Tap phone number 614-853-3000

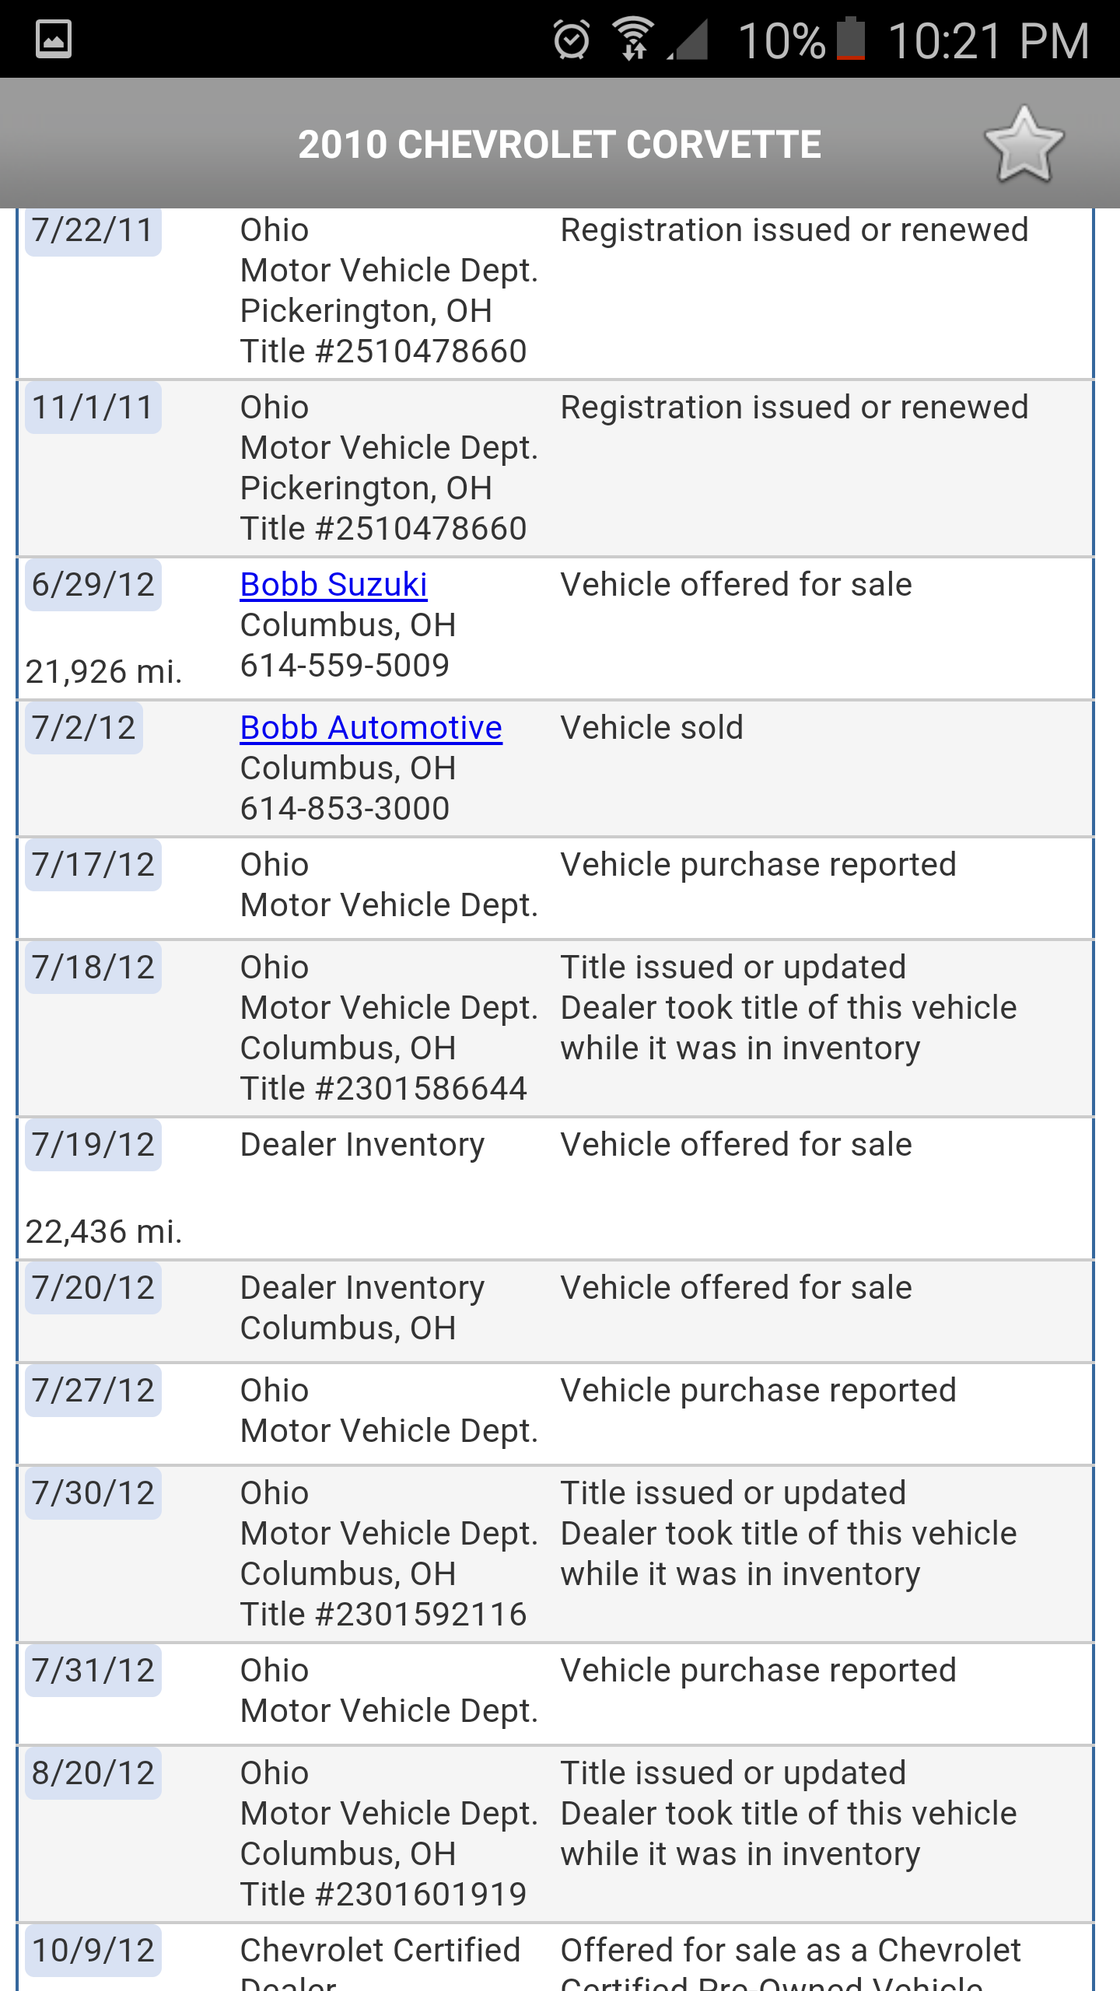pos(344,808)
